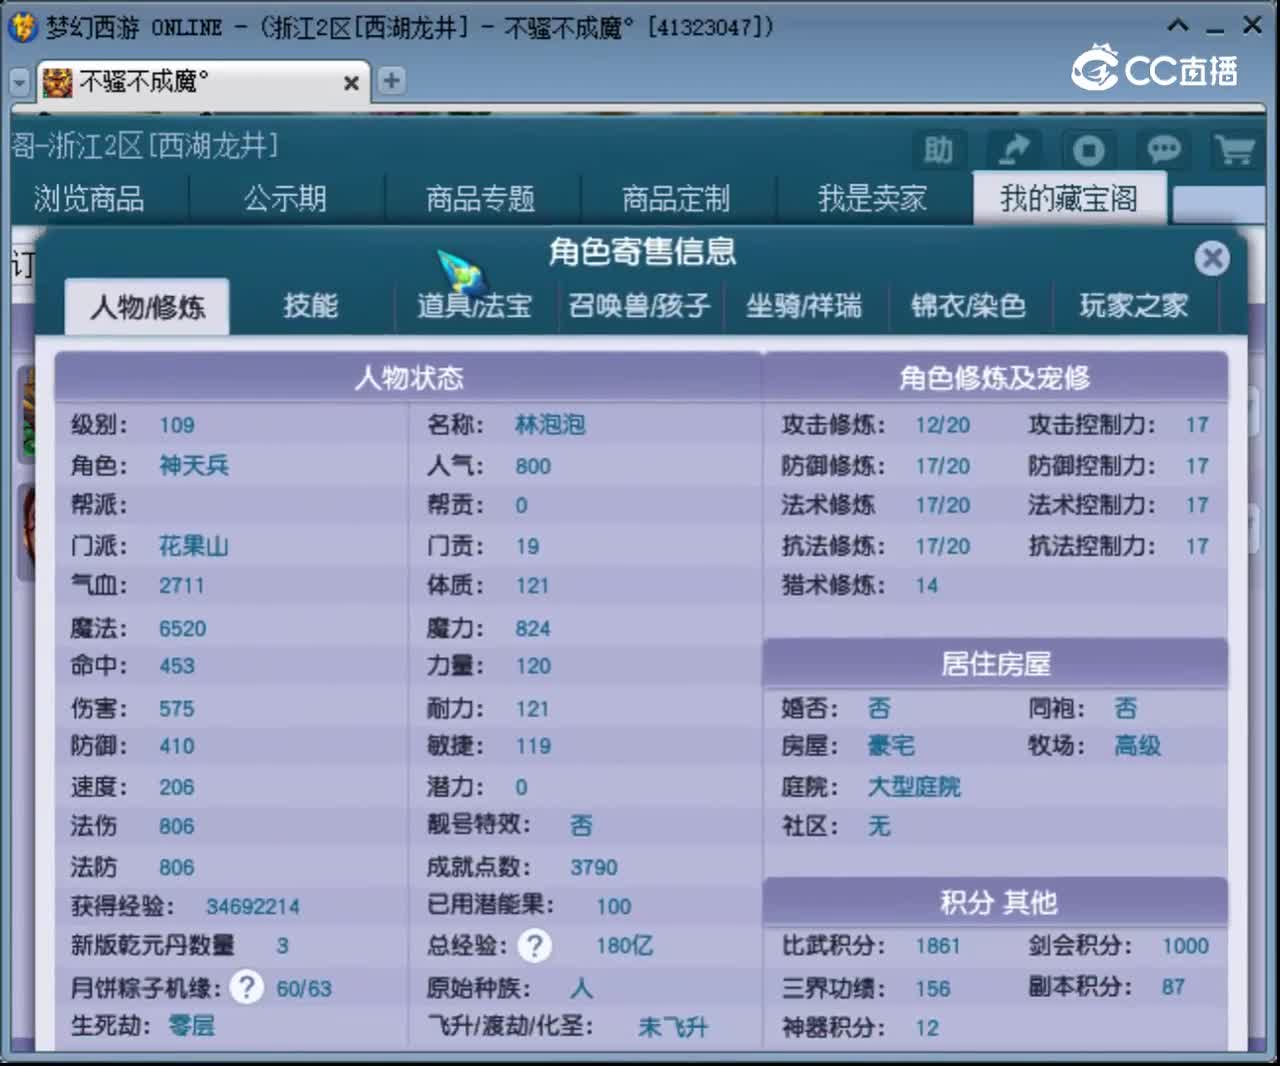Click the 猎术修炼 value 14

(927, 585)
